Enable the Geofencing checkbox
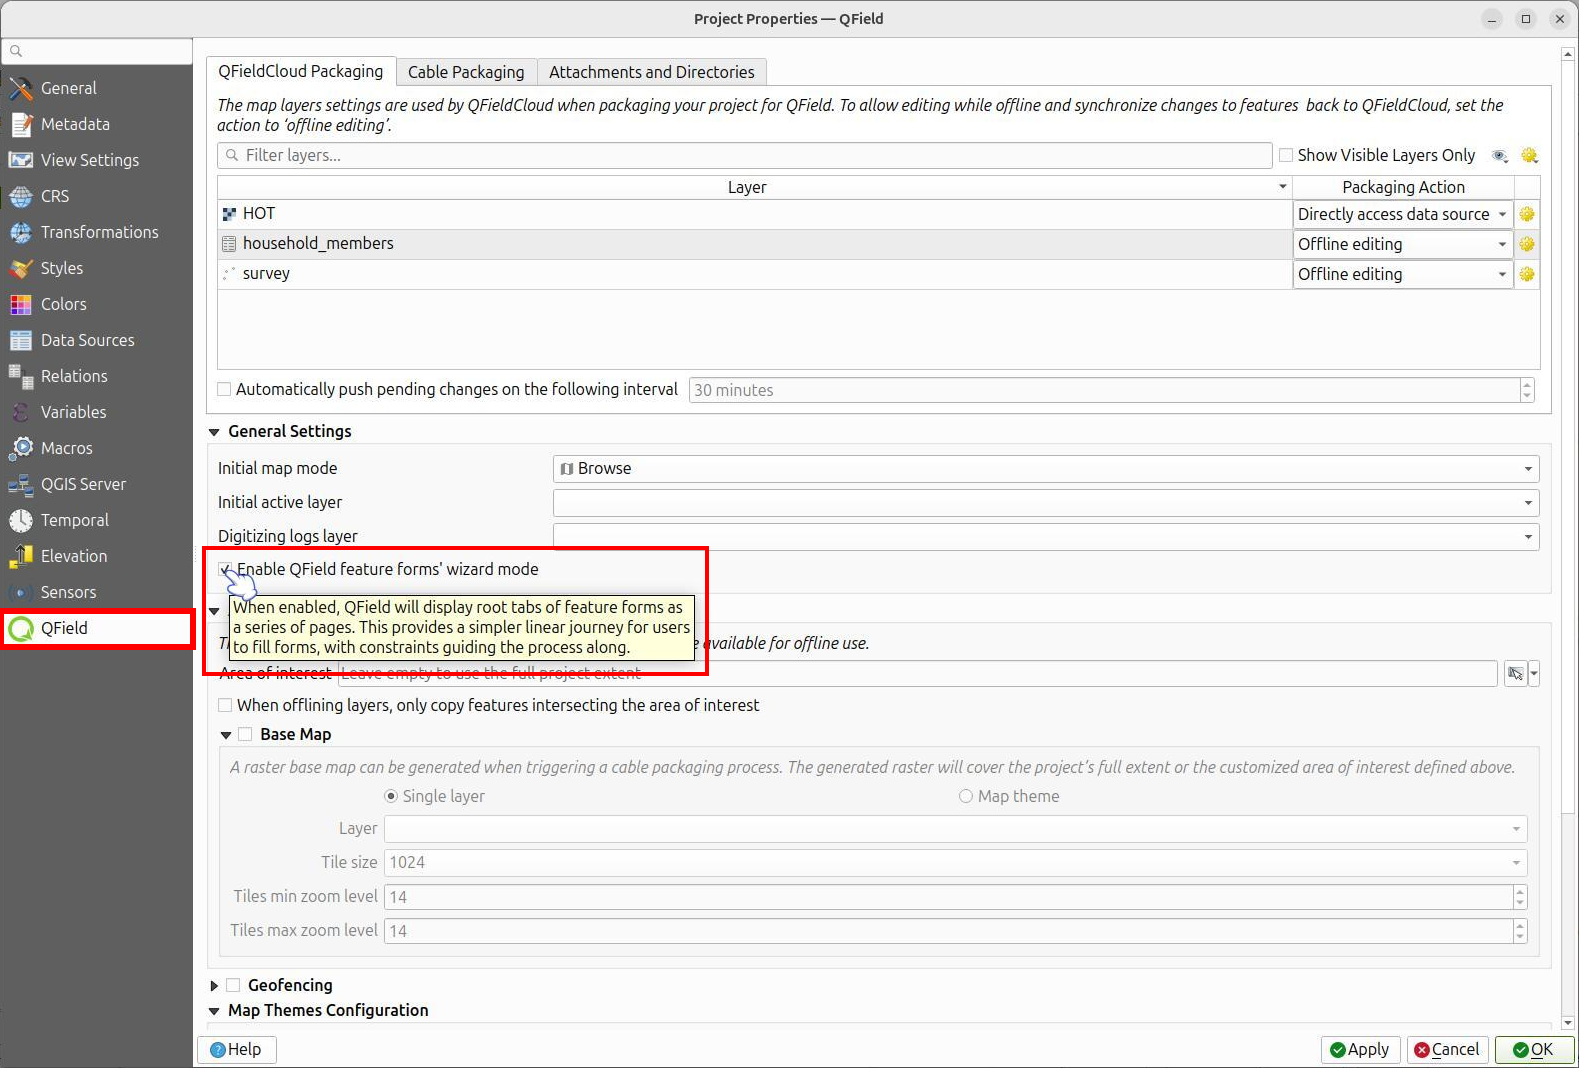 tap(233, 985)
